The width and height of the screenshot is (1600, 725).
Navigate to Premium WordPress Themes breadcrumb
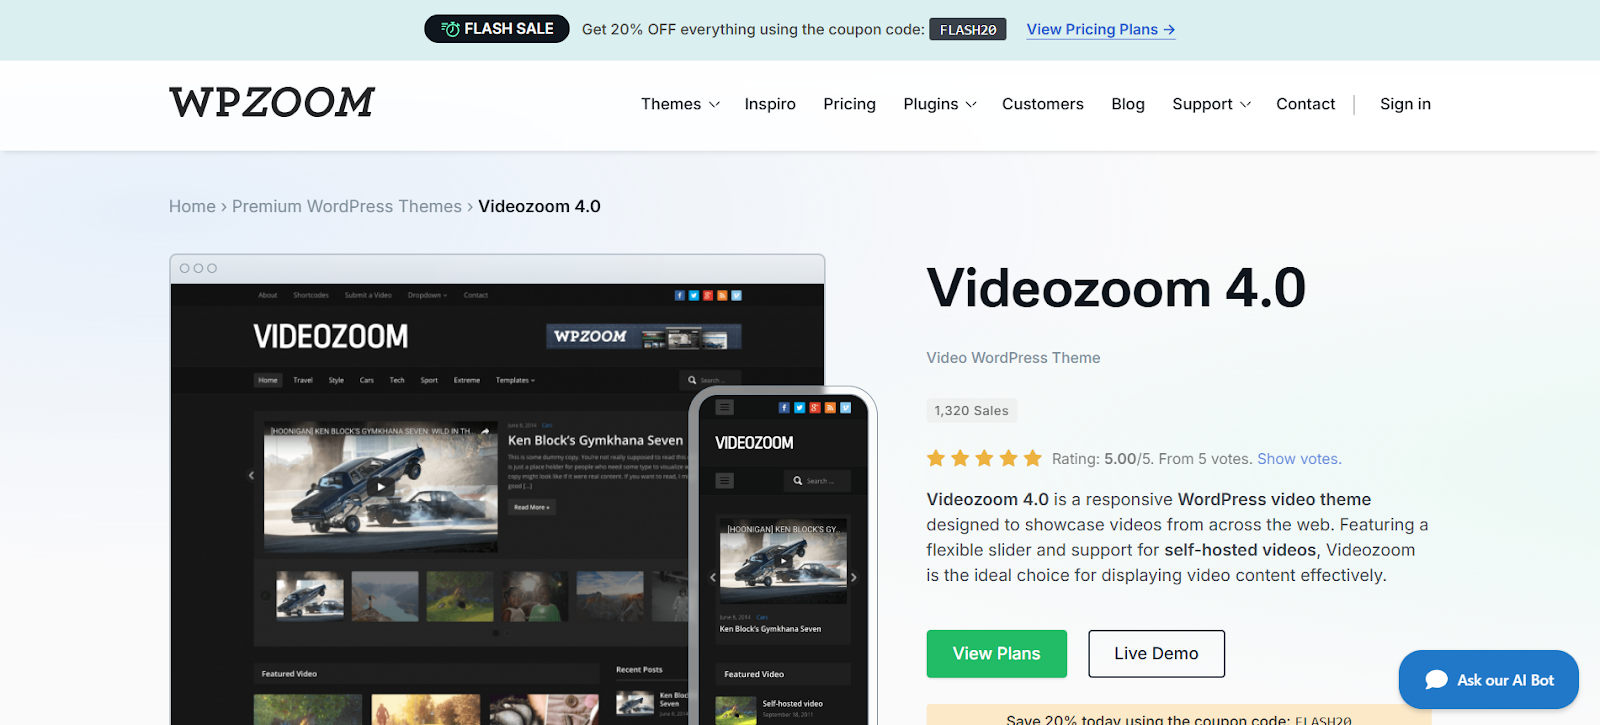click(346, 206)
